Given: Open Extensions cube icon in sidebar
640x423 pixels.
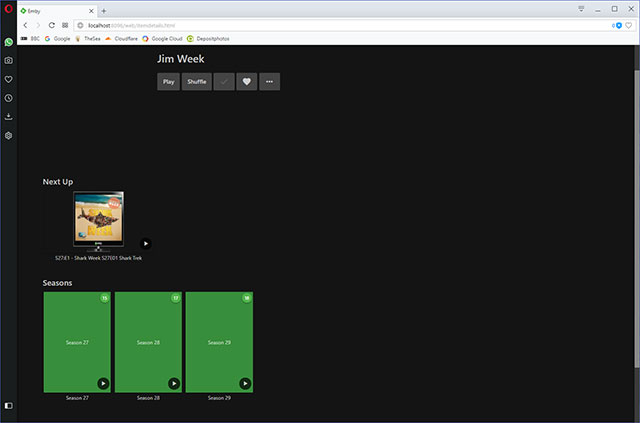Looking at the screenshot, I should [x=9, y=136].
